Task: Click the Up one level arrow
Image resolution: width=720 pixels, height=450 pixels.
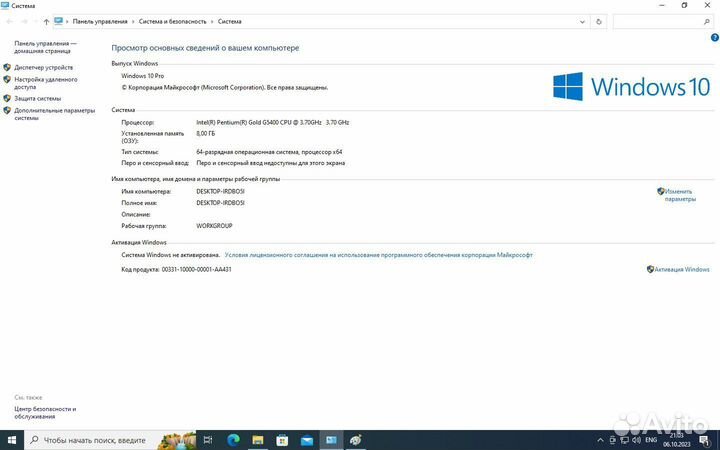Action: [x=46, y=22]
